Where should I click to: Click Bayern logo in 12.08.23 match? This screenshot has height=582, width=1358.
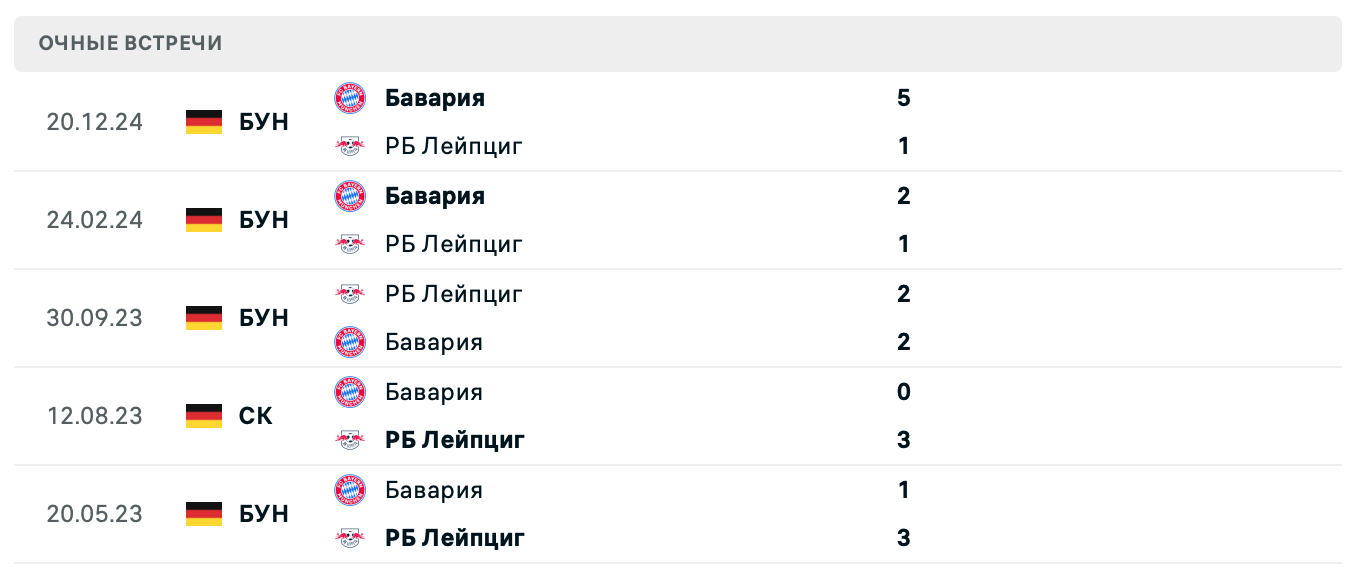tap(350, 392)
